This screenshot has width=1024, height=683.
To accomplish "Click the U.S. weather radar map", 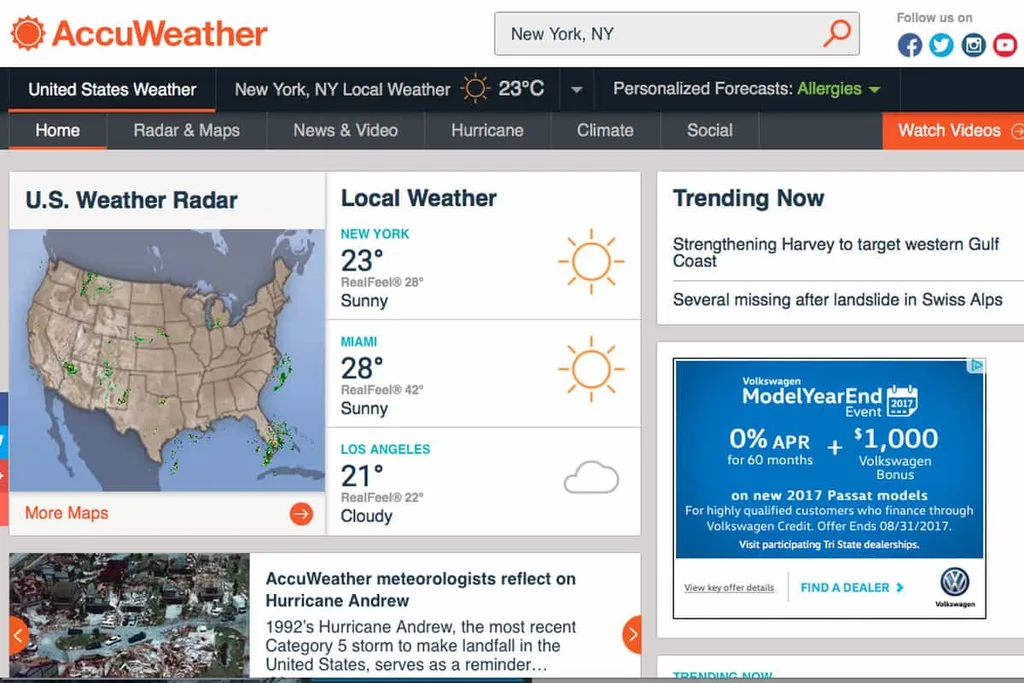I will 167,360.
